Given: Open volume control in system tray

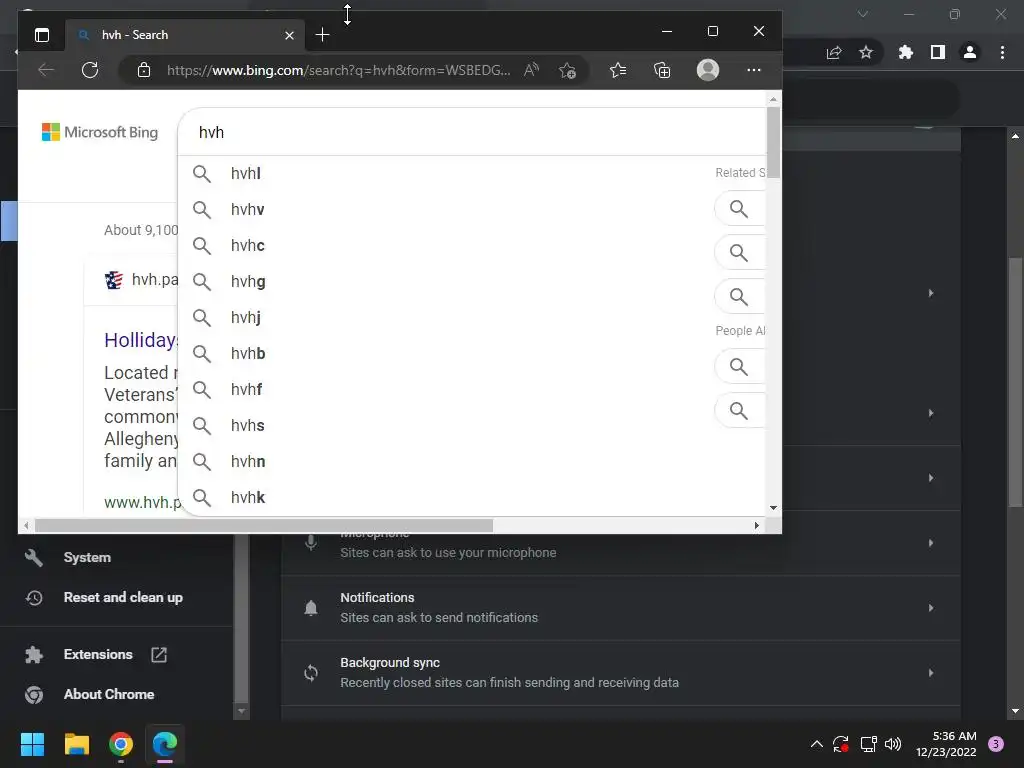Looking at the screenshot, I should pos(893,744).
